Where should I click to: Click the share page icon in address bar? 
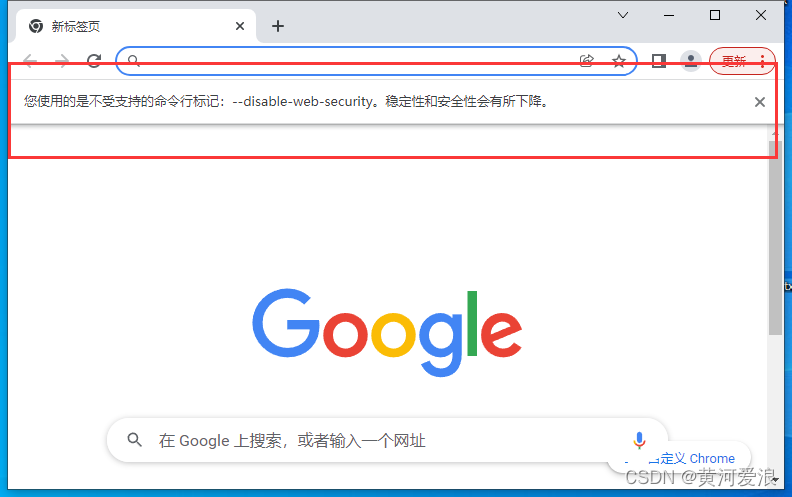click(x=586, y=61)
